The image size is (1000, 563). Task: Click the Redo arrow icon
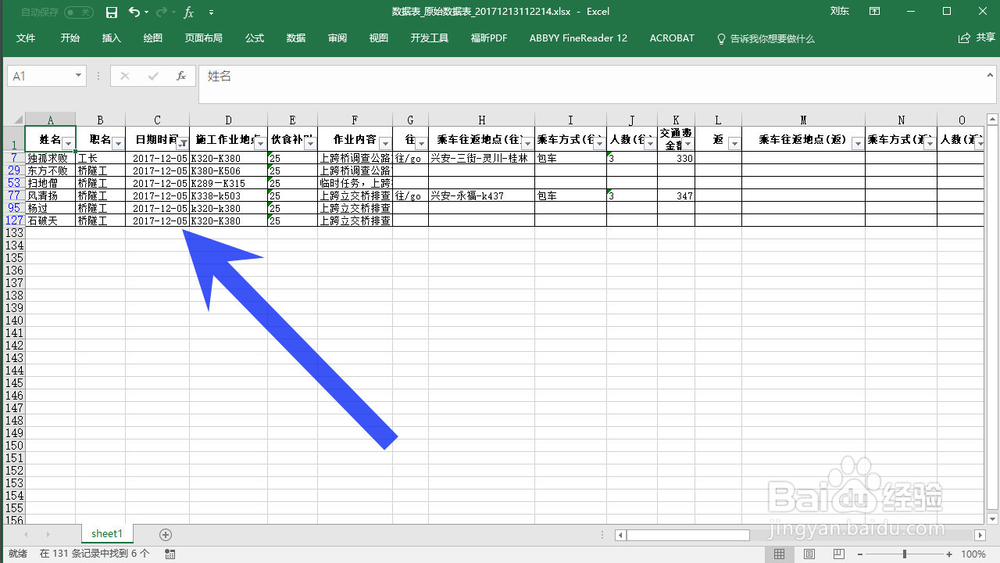161,12
